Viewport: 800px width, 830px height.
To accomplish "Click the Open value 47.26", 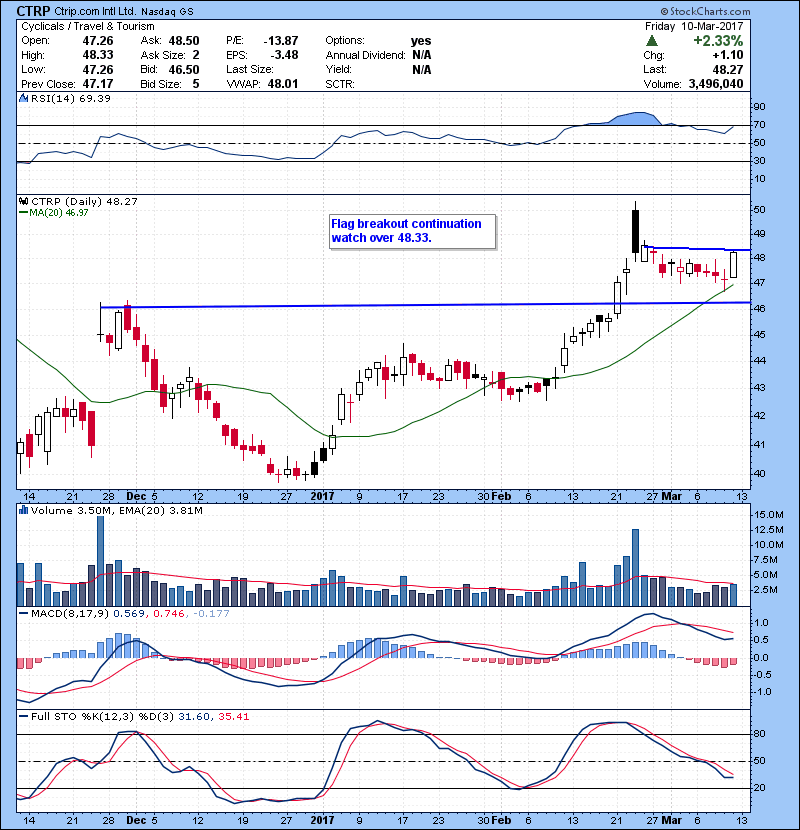I will [x=98, y=41].
